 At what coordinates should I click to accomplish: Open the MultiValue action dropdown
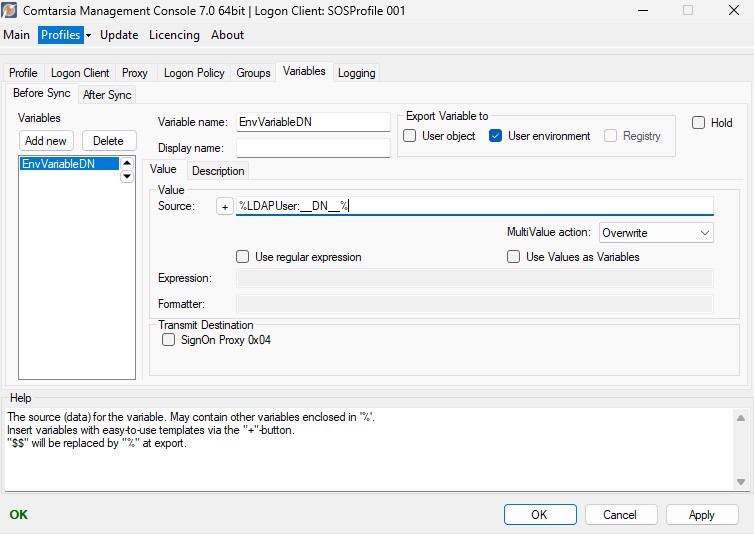point(656,233)
